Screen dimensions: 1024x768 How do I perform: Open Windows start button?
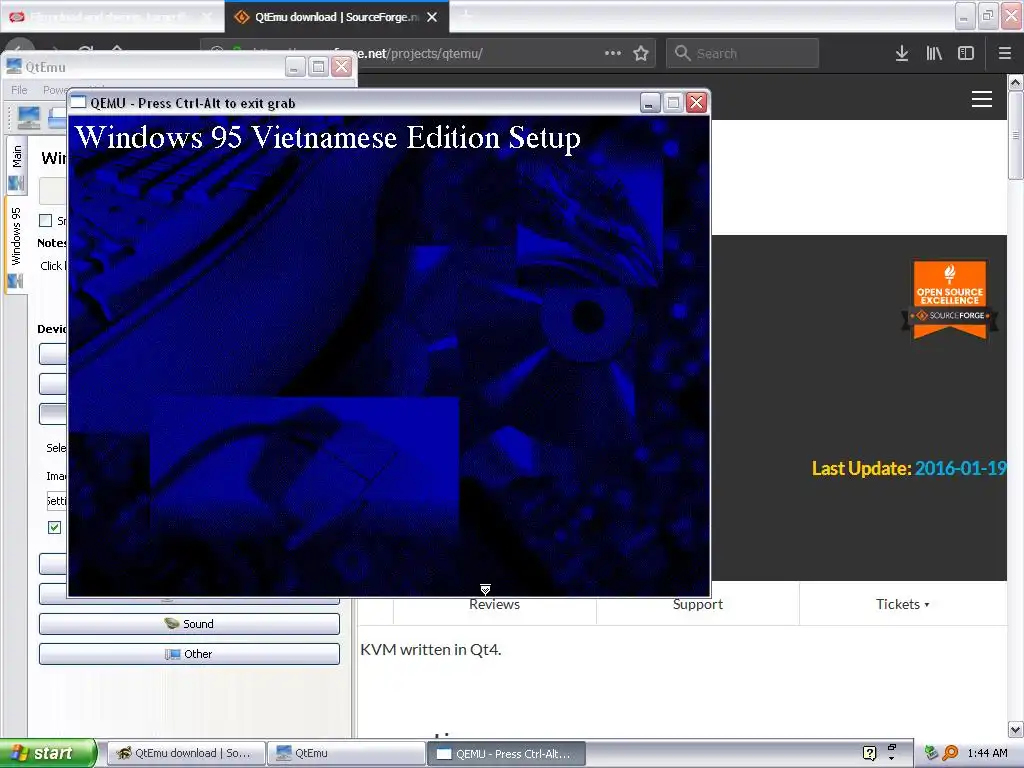point(48,753)
